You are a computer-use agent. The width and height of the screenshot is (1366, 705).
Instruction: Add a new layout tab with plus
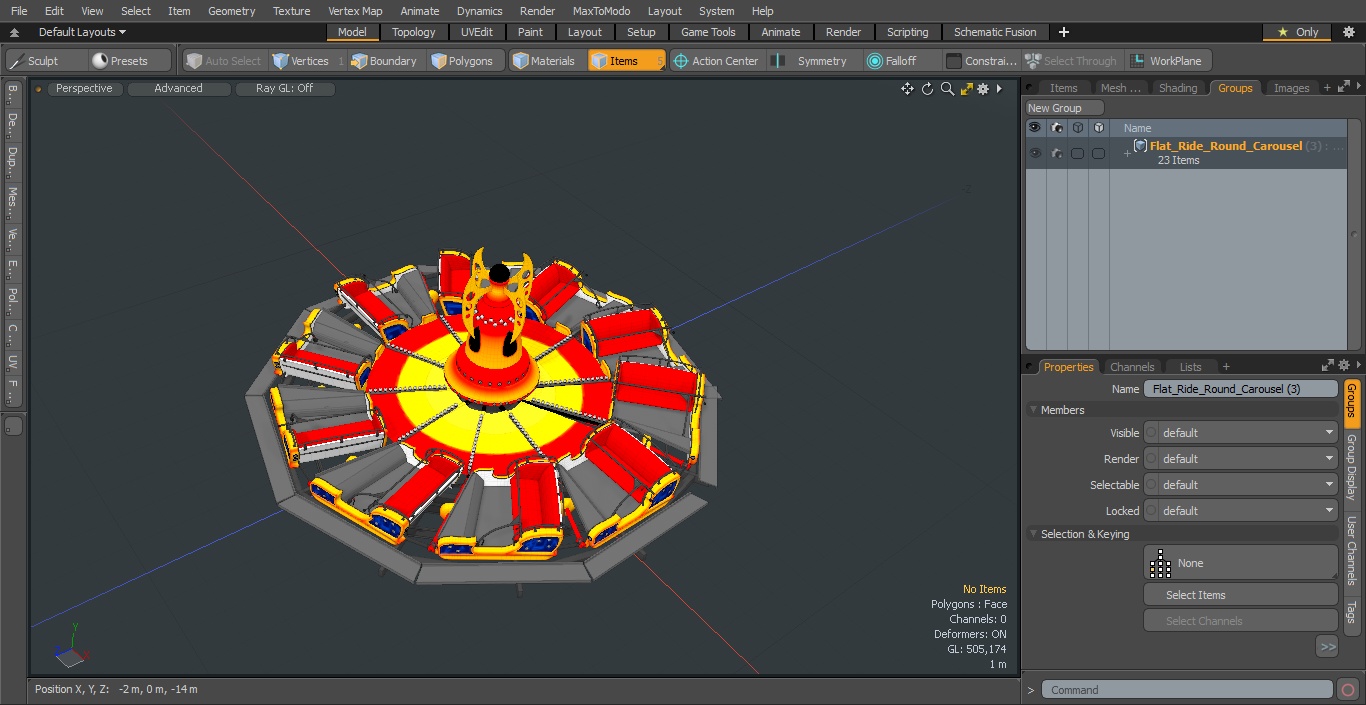pos(1063,32)
